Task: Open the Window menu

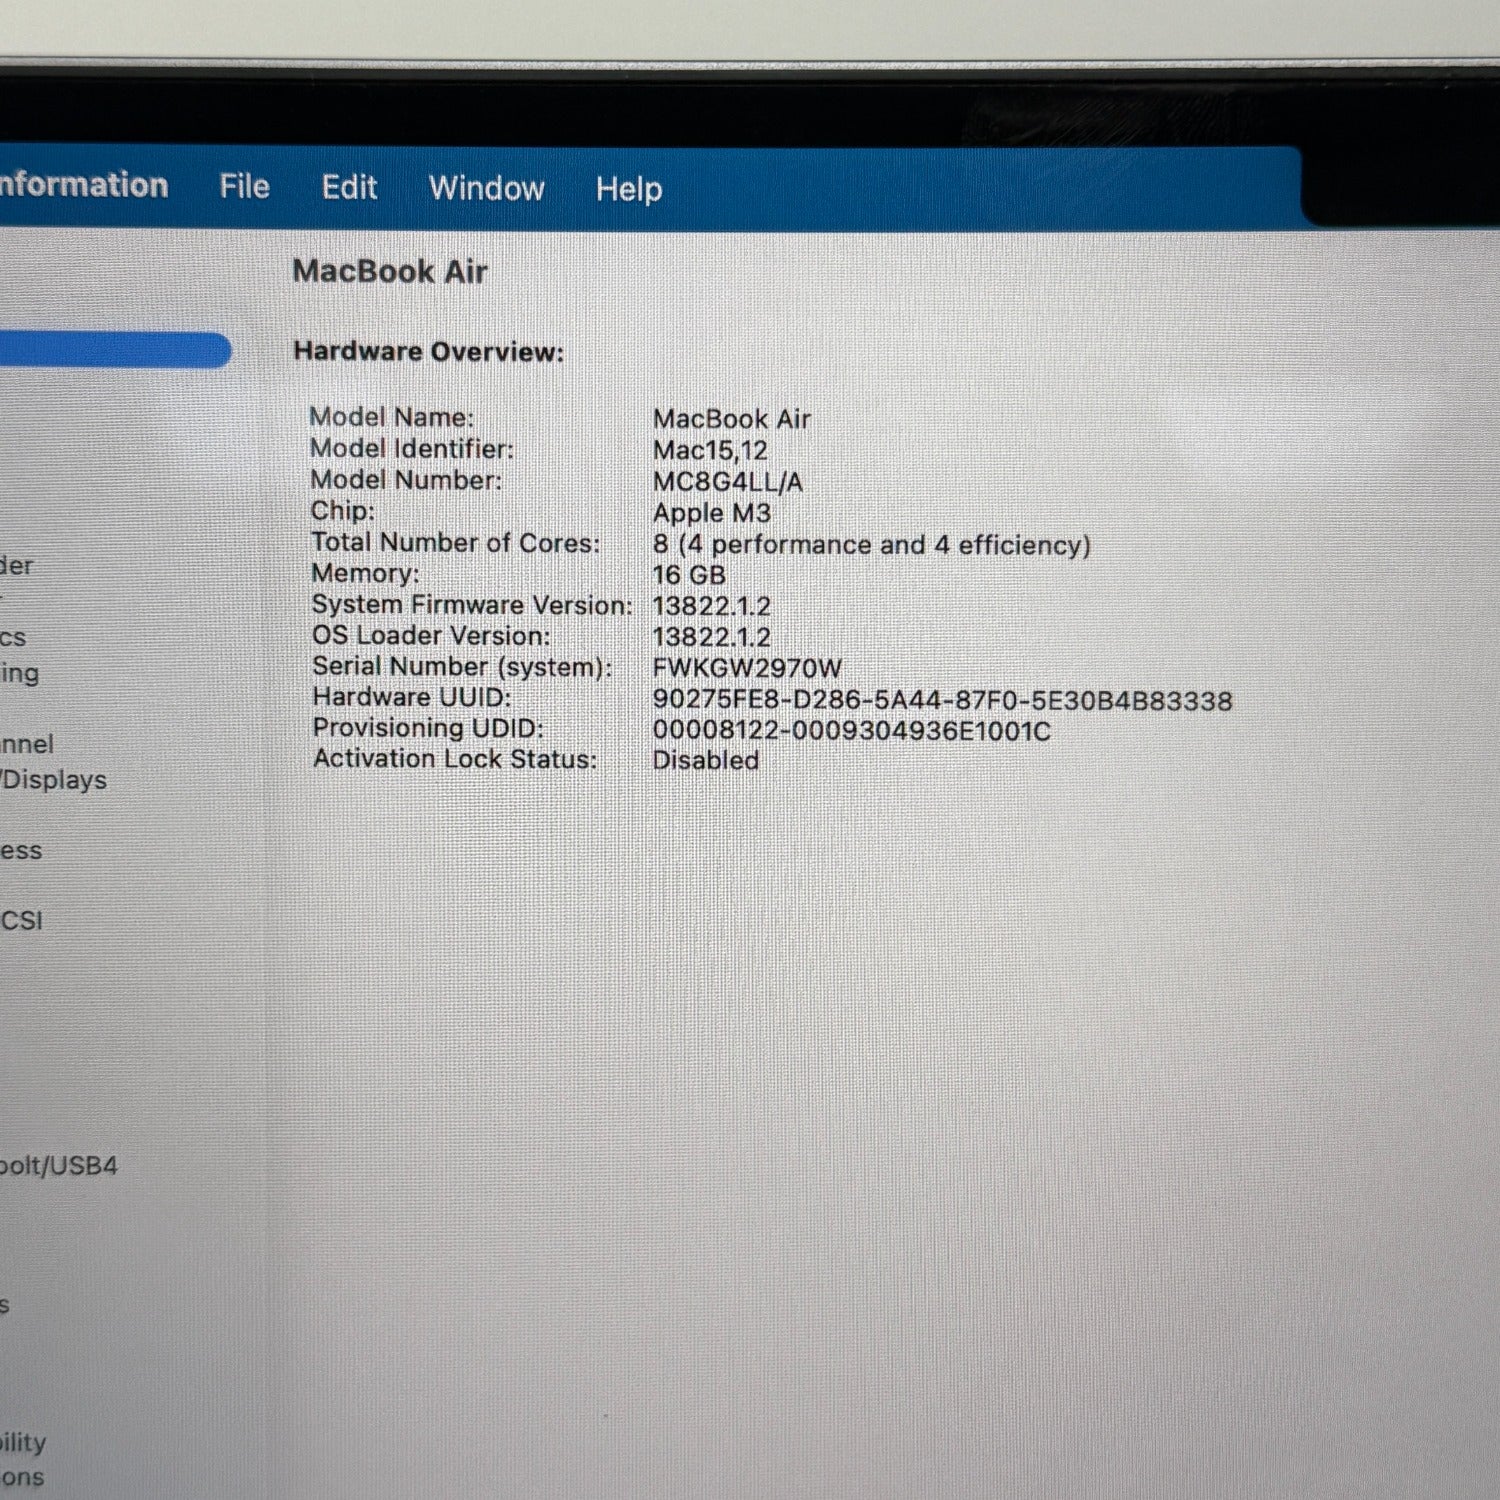Action: 486,188
